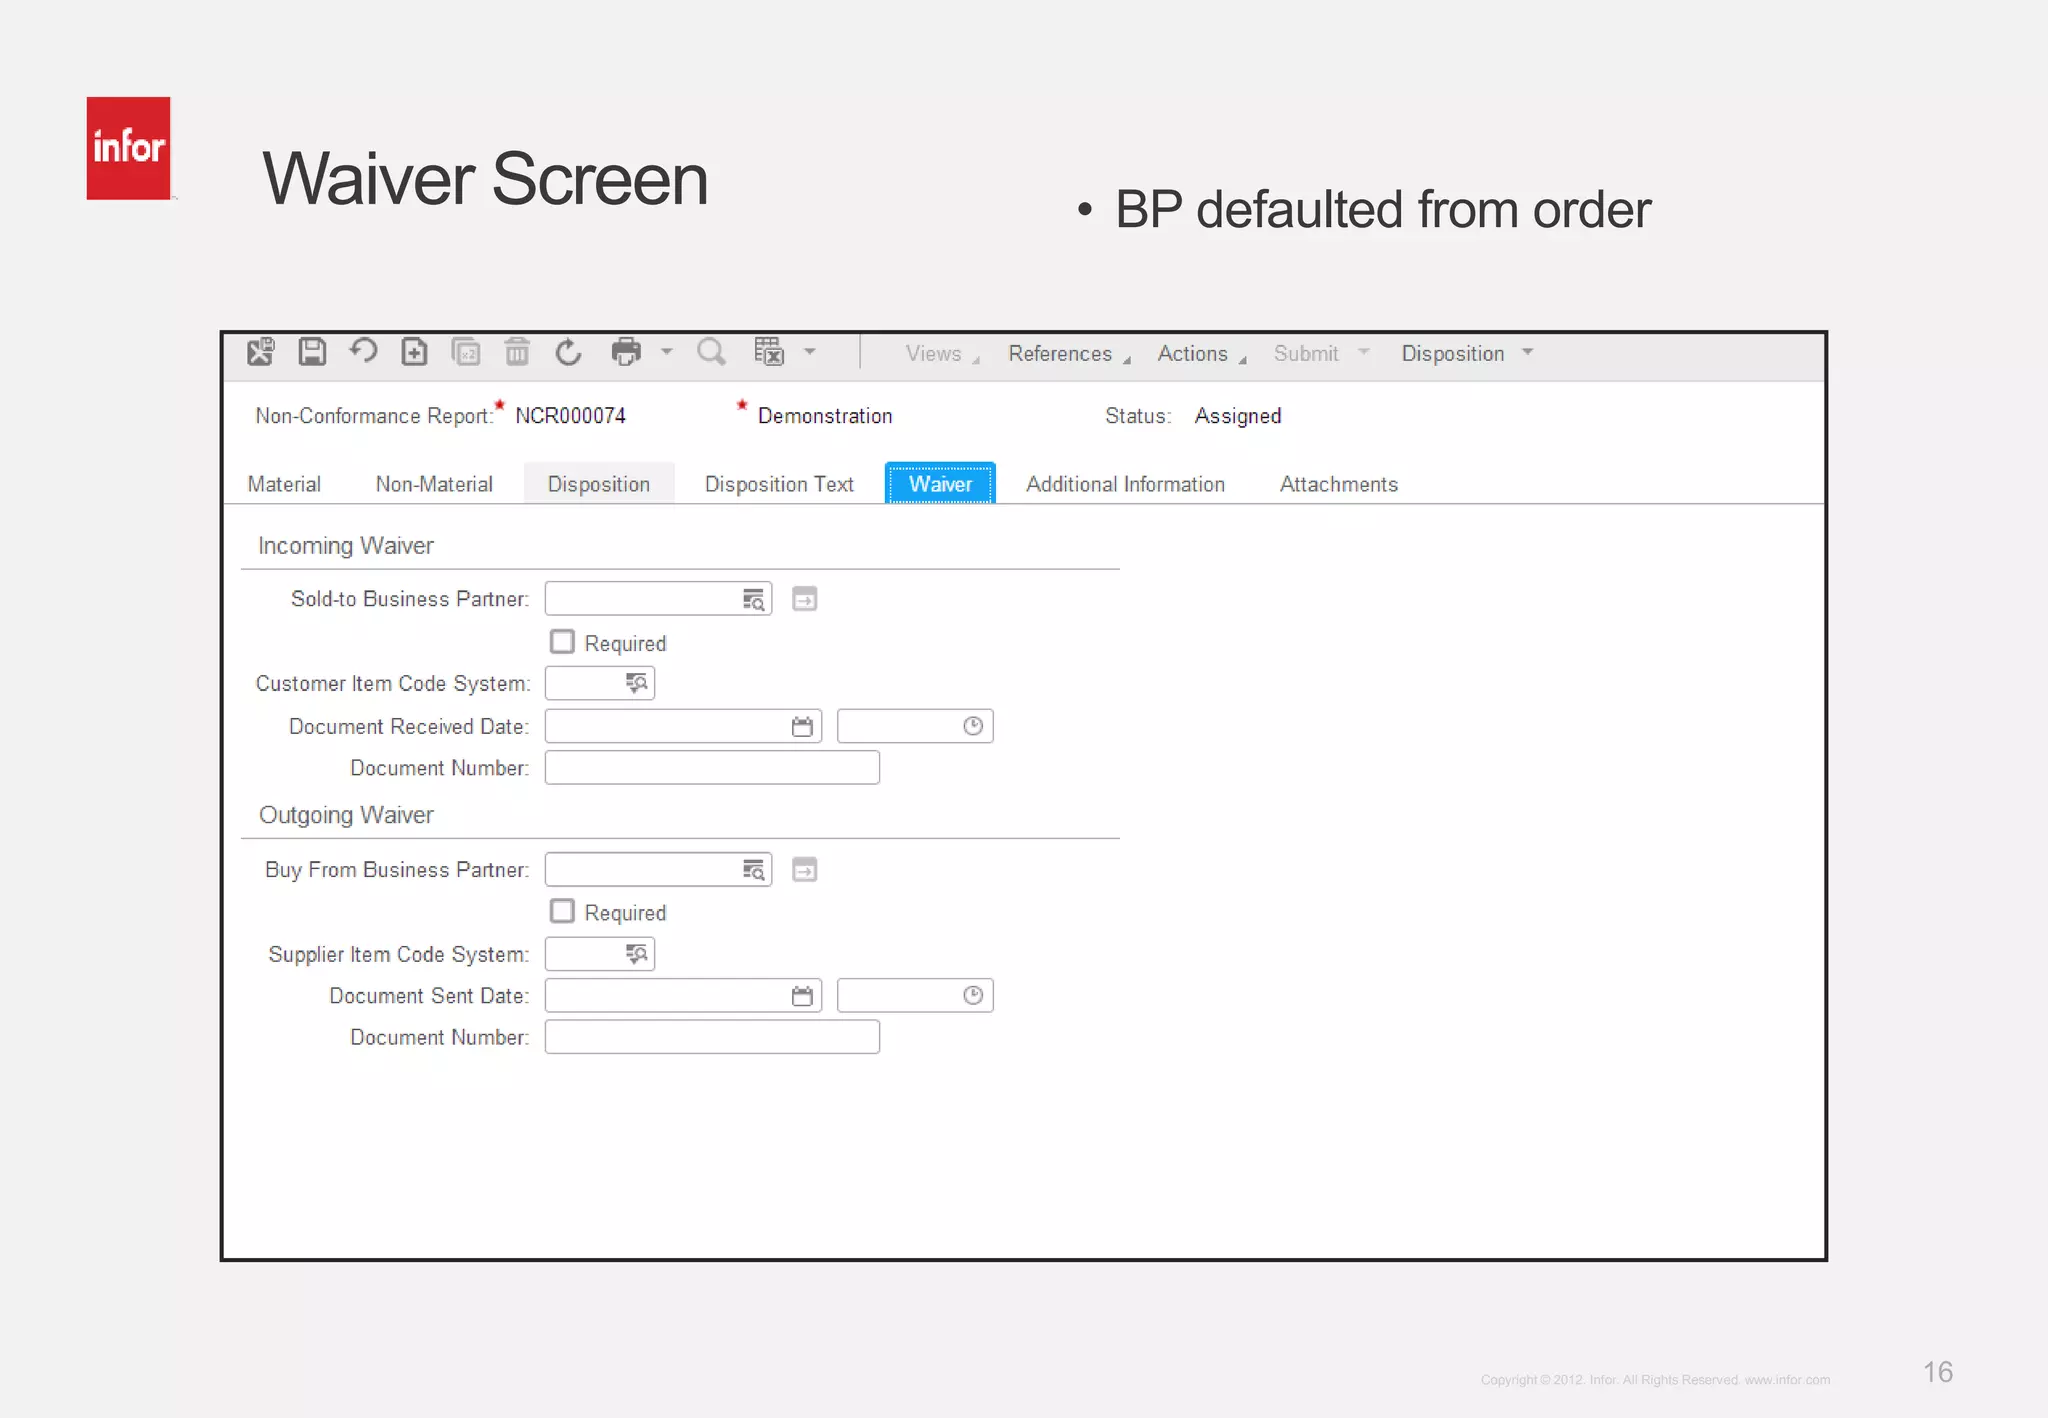Open calendar picker for Document Received Date
This screenshot has height=1418, width=2048.
tap(802, 727)
